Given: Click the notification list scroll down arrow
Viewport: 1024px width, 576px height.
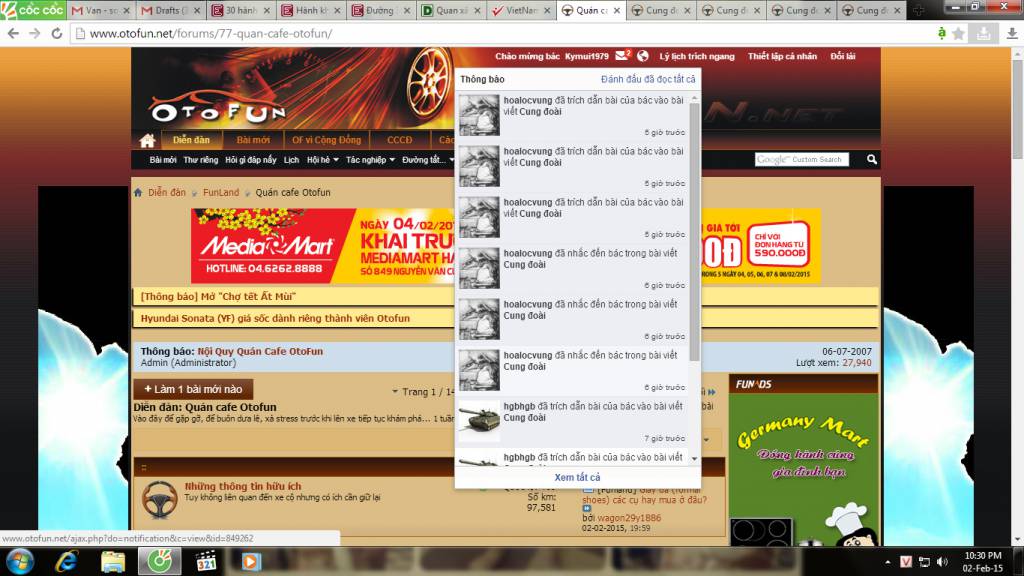Looking at the screenshot, I should 694,459.
